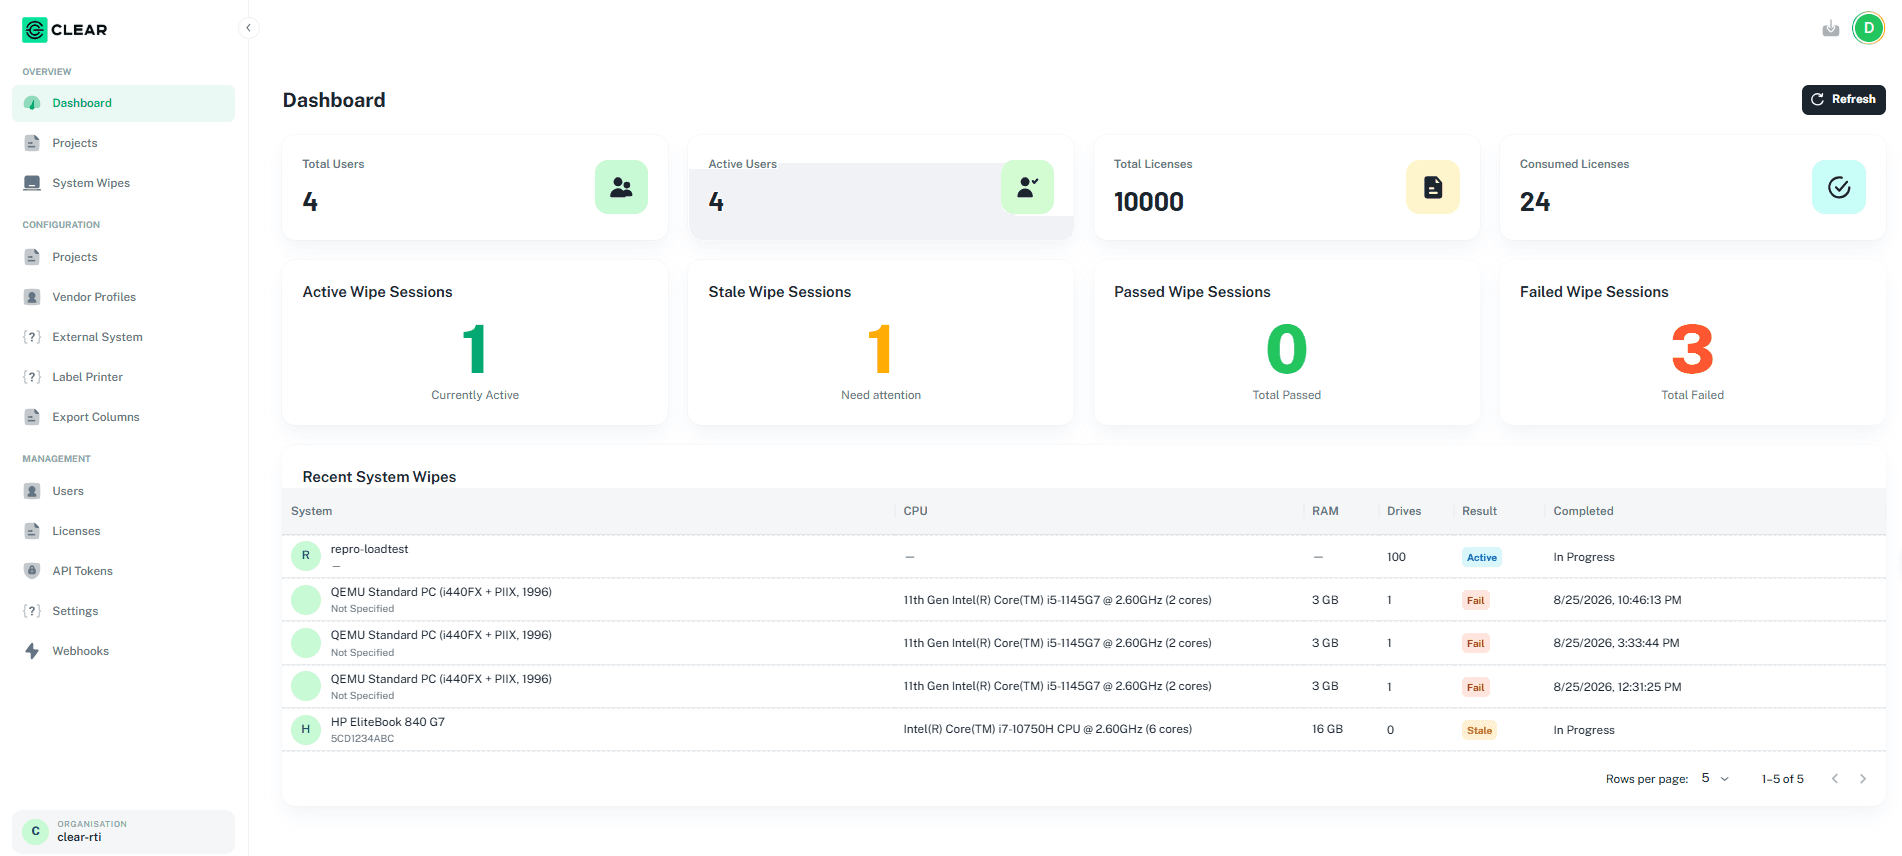The width and height of the screenshot is (1902, 856).
Task: Collapse the sidebar with the chevron button
Action: click(x=248, y=28)
